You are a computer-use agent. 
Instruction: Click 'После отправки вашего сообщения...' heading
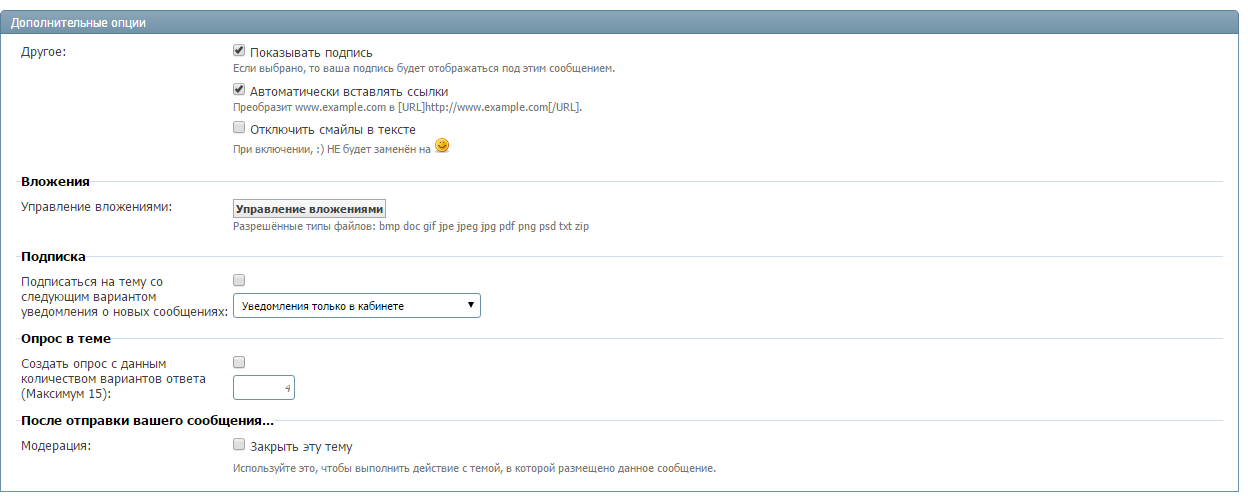click(147, 420)
